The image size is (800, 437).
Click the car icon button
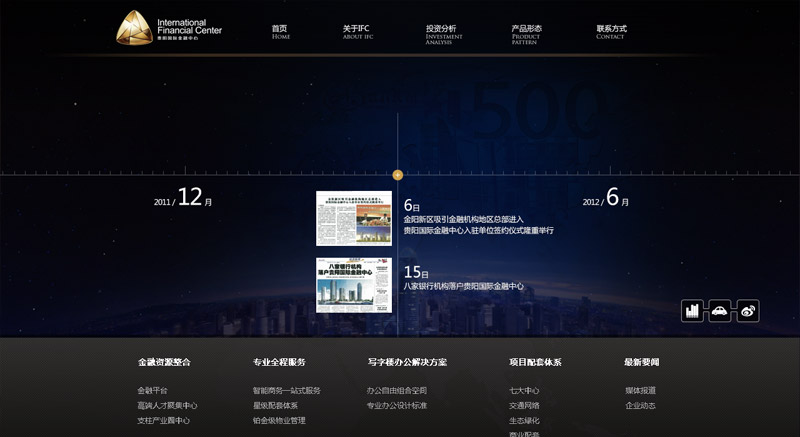pos(719,311)
